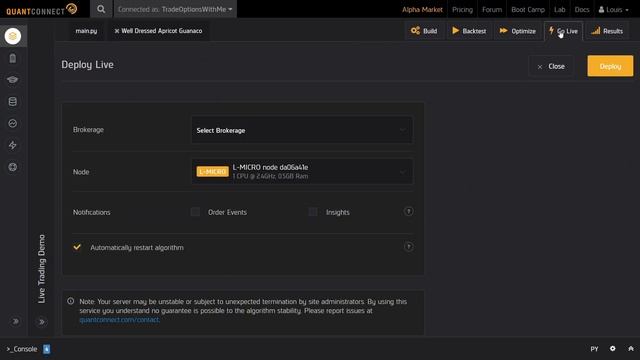Click the Deploy Live heading
640x360 pixels.
(x=87, y=64)
